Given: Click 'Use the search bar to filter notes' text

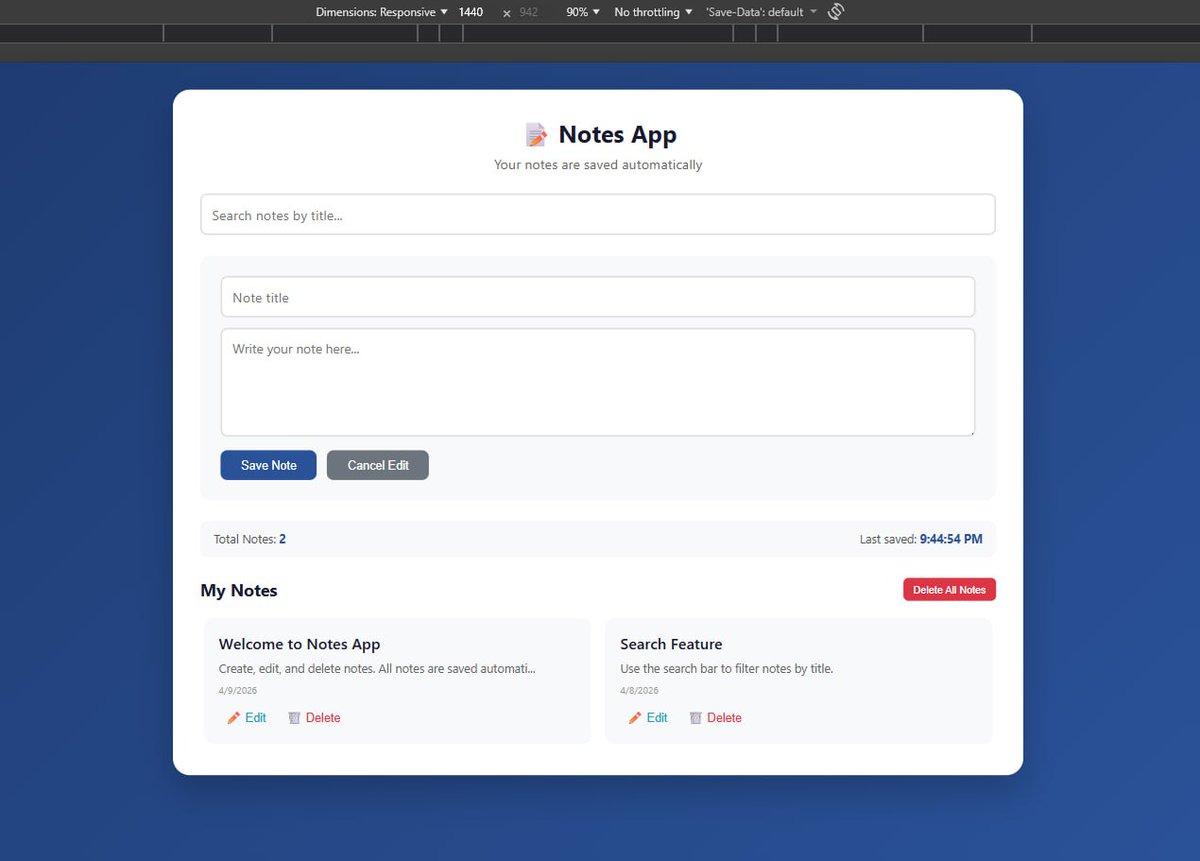Looking at the screenshot, I should coord(726,669).
